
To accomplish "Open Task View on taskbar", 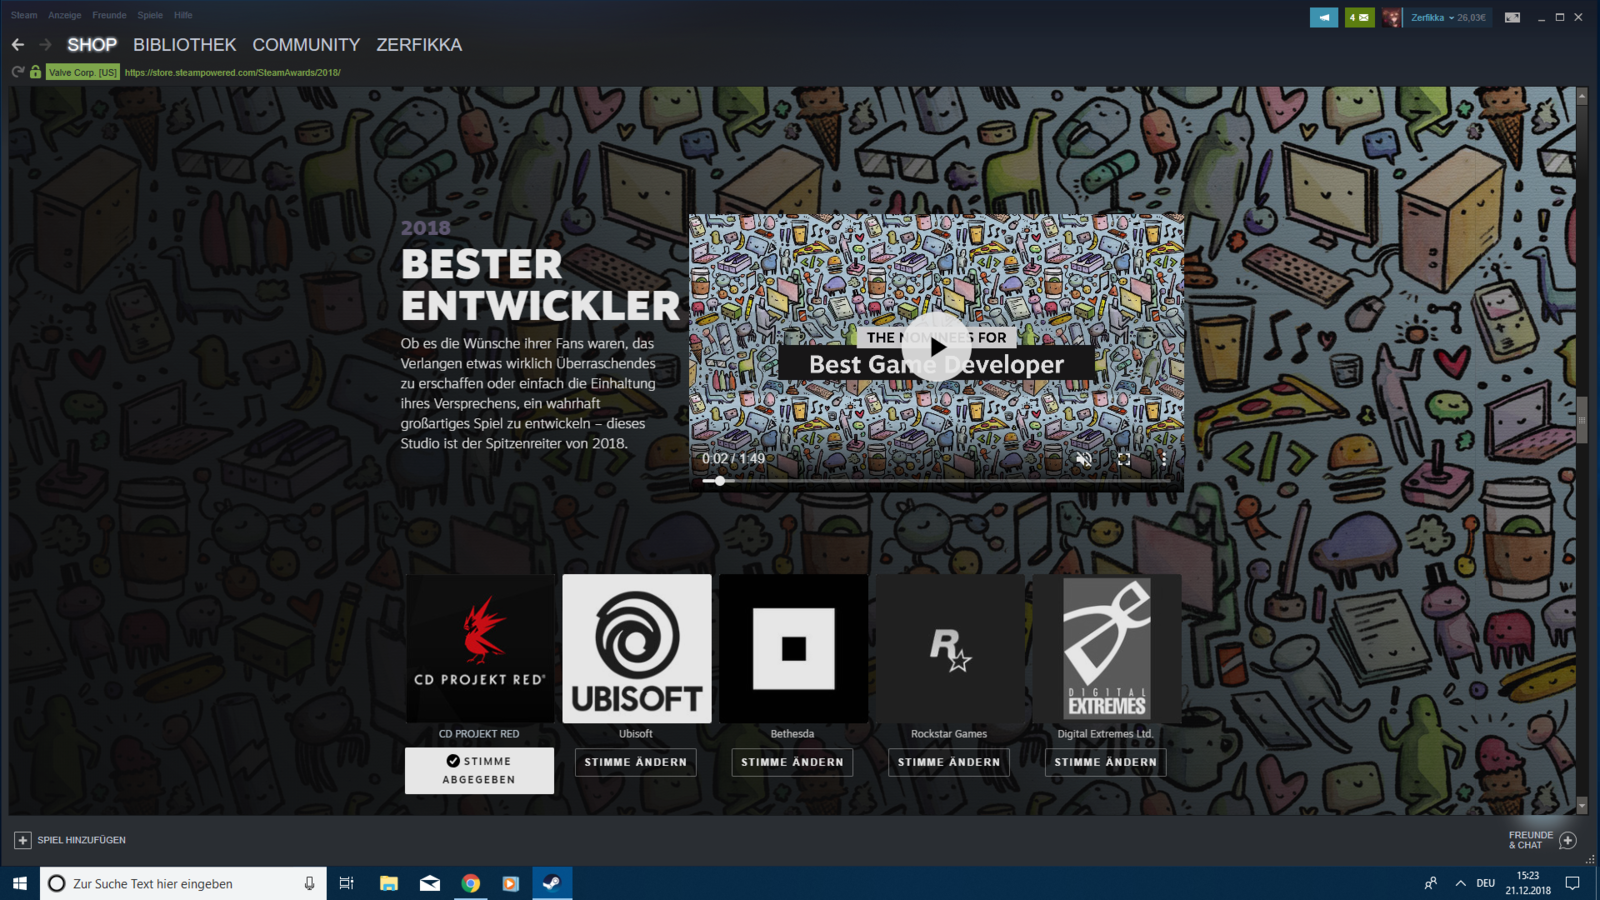I will [x=346, y=883].
